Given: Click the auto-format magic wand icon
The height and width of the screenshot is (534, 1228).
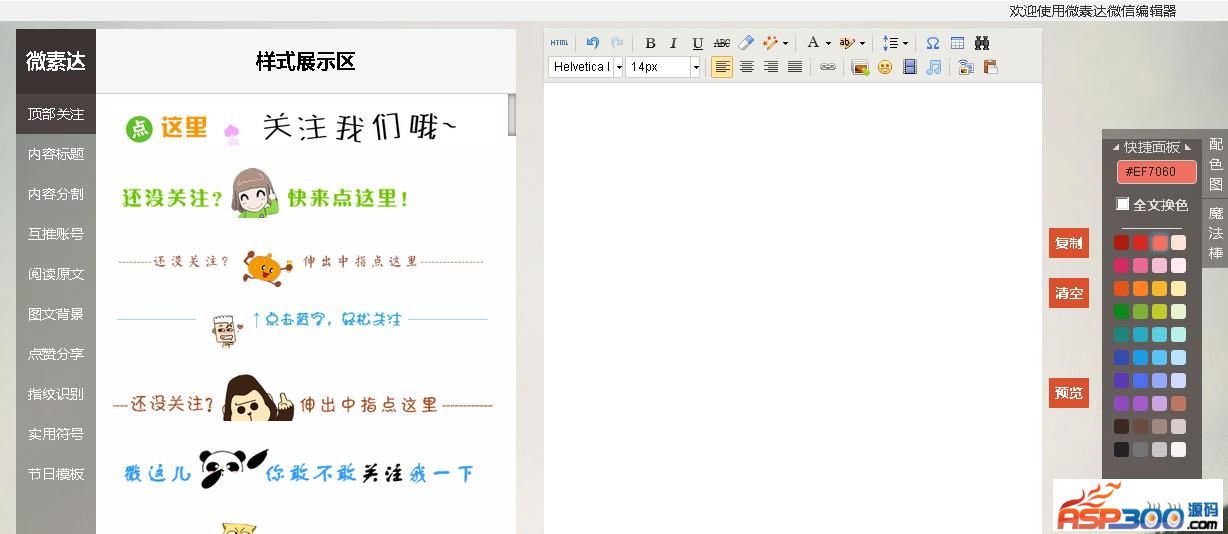Looking at the screenshot, I should [x=770, y=43].
